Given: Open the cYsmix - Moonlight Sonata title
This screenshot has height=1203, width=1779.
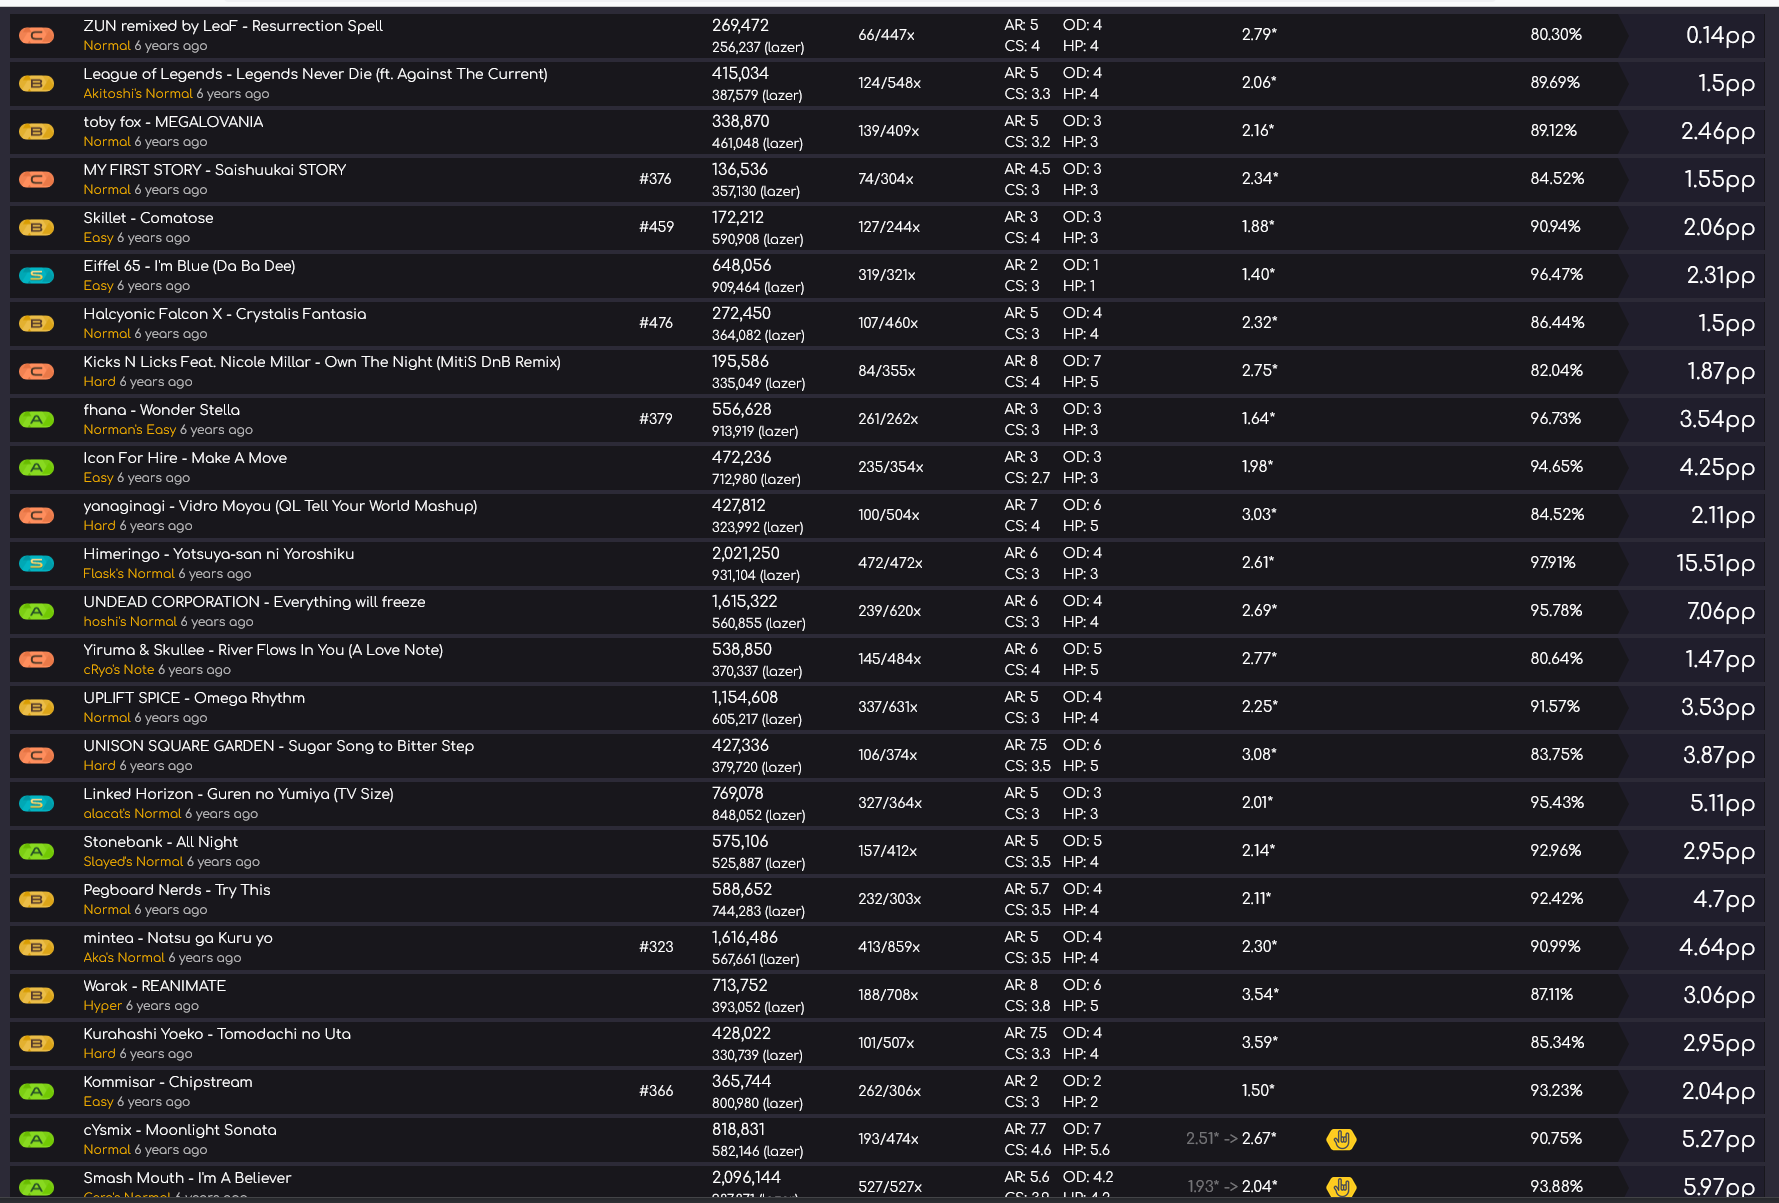Looking at the screenshot, I should pyautogui.click(x=180, y=1130).
